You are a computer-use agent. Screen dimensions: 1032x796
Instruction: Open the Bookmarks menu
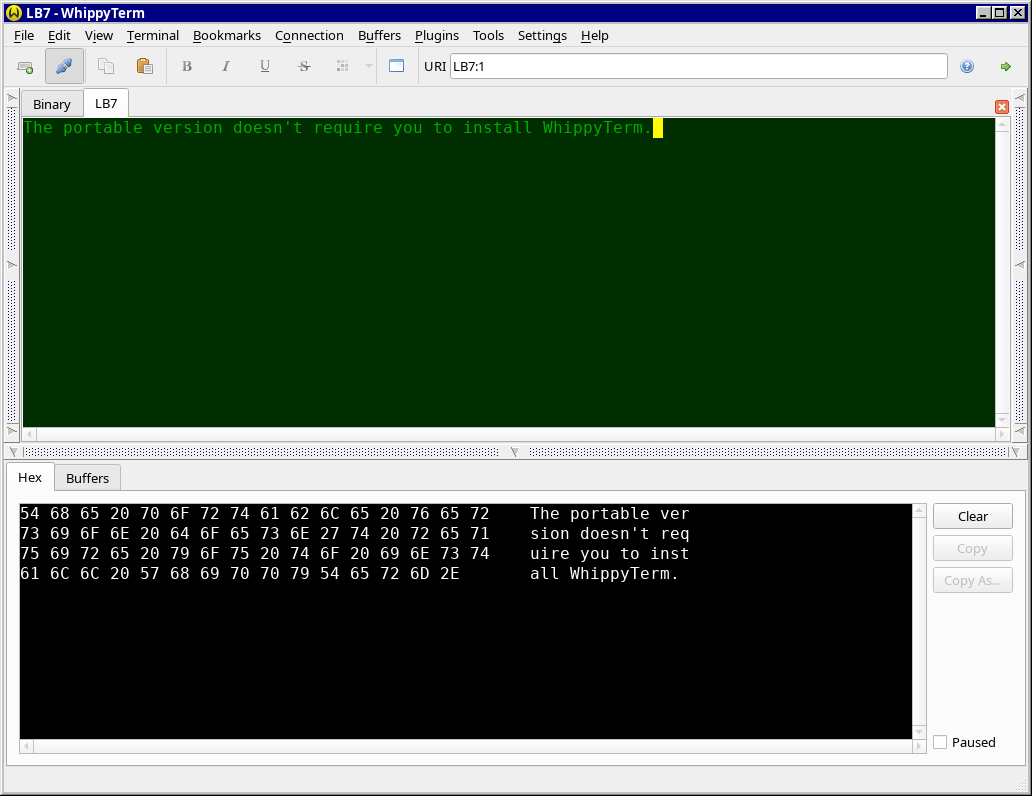pos(226,35)
